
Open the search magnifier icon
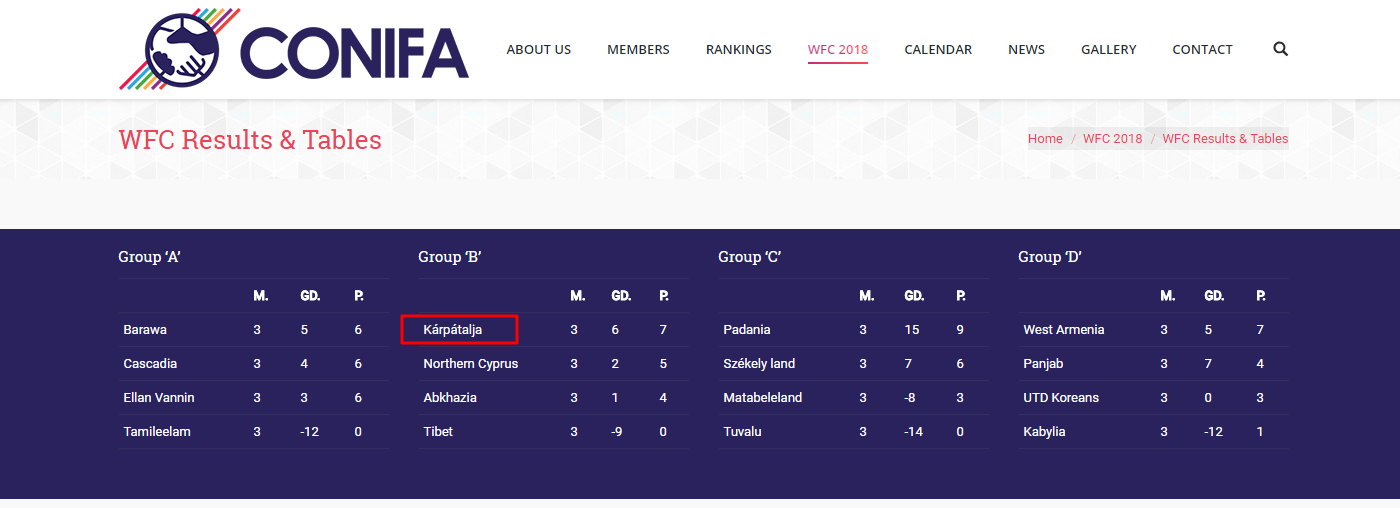click(x=1281, y=49)
